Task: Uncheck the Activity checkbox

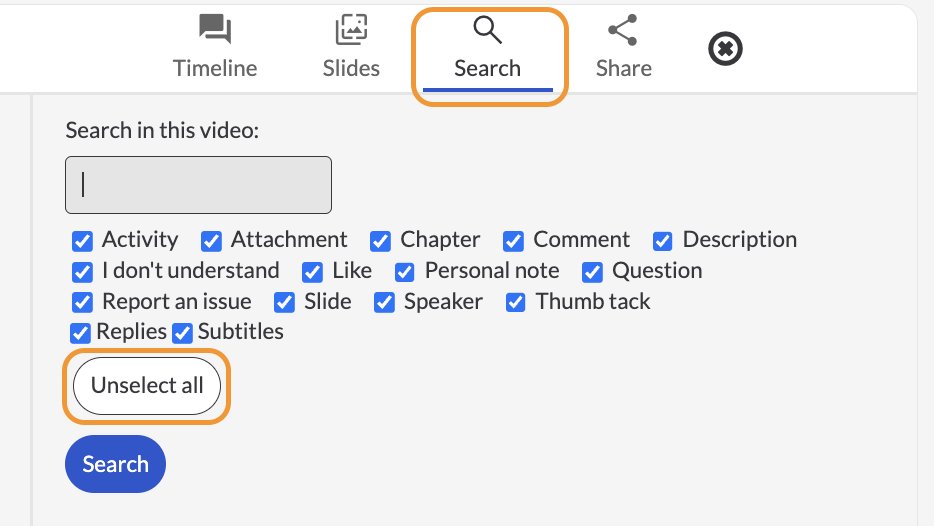Action: [82, 241]
